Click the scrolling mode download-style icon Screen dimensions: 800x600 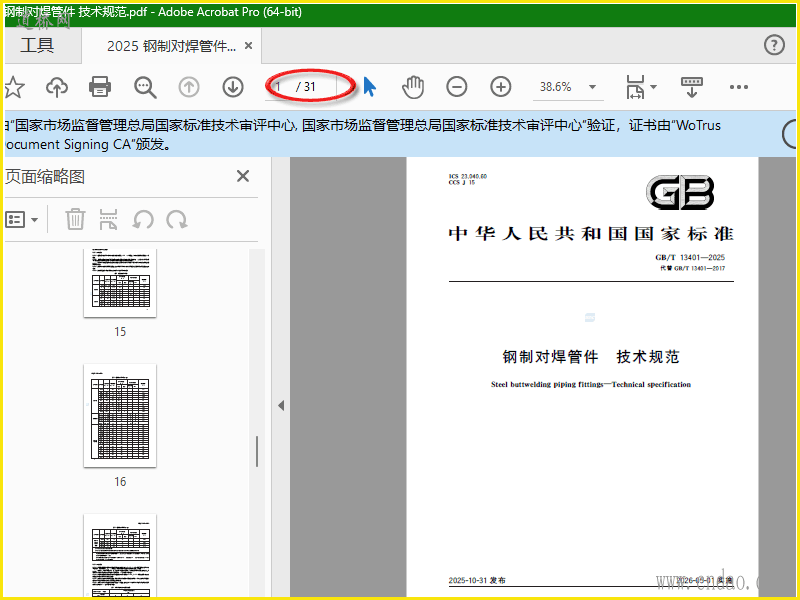[691, 87]
